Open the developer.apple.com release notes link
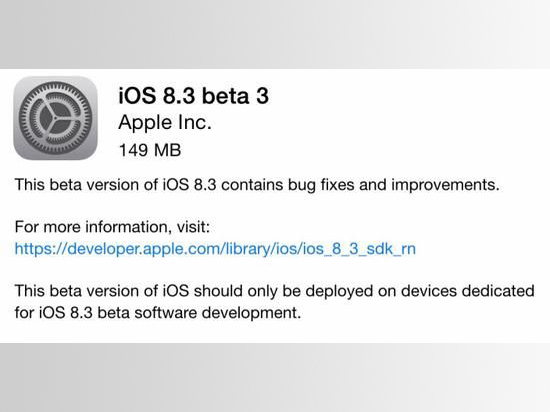The width and height of the screenshot is (550, 412). (215, 249)
